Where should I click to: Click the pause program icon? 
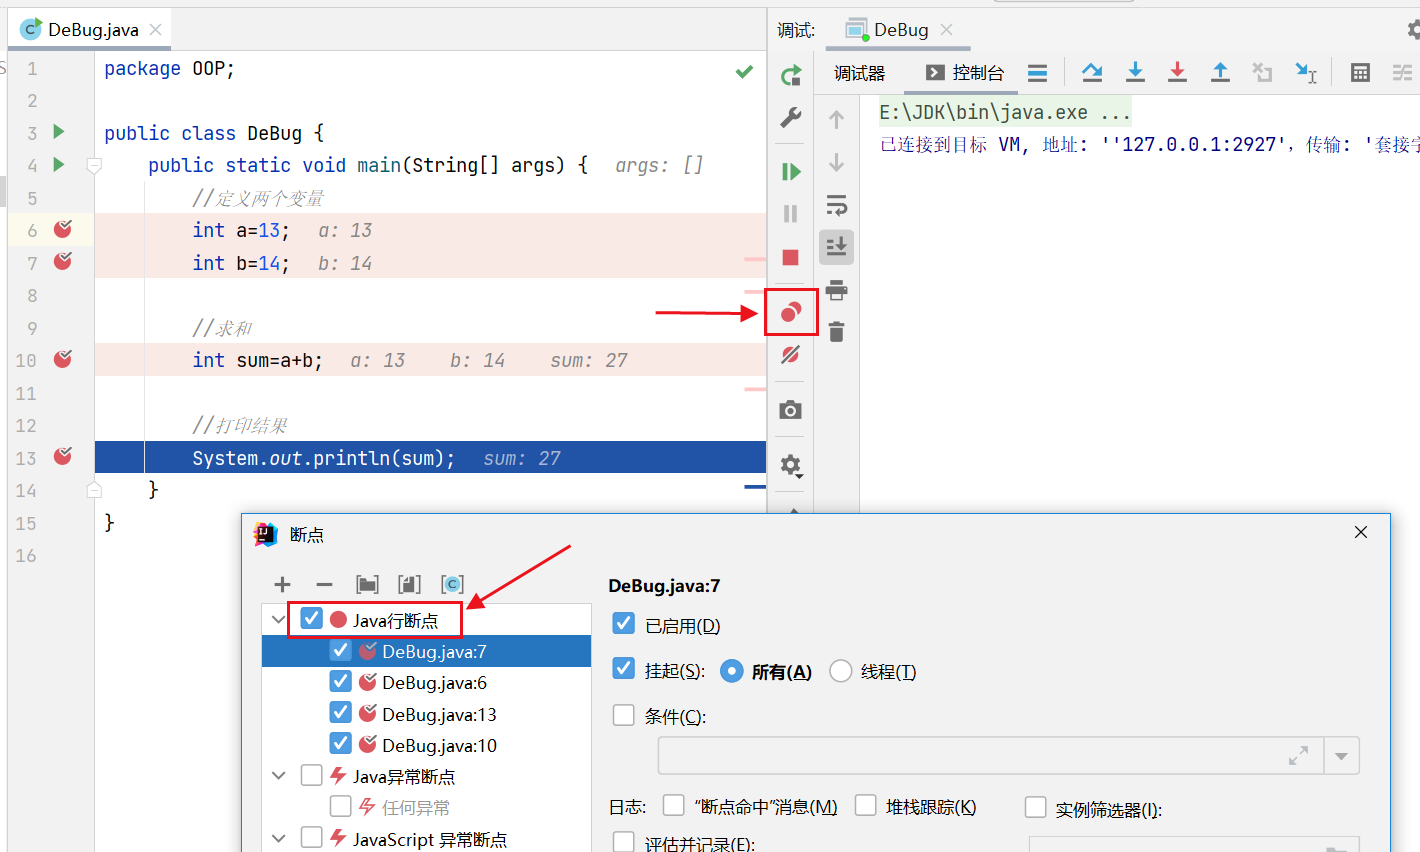[x=791, y=213]
